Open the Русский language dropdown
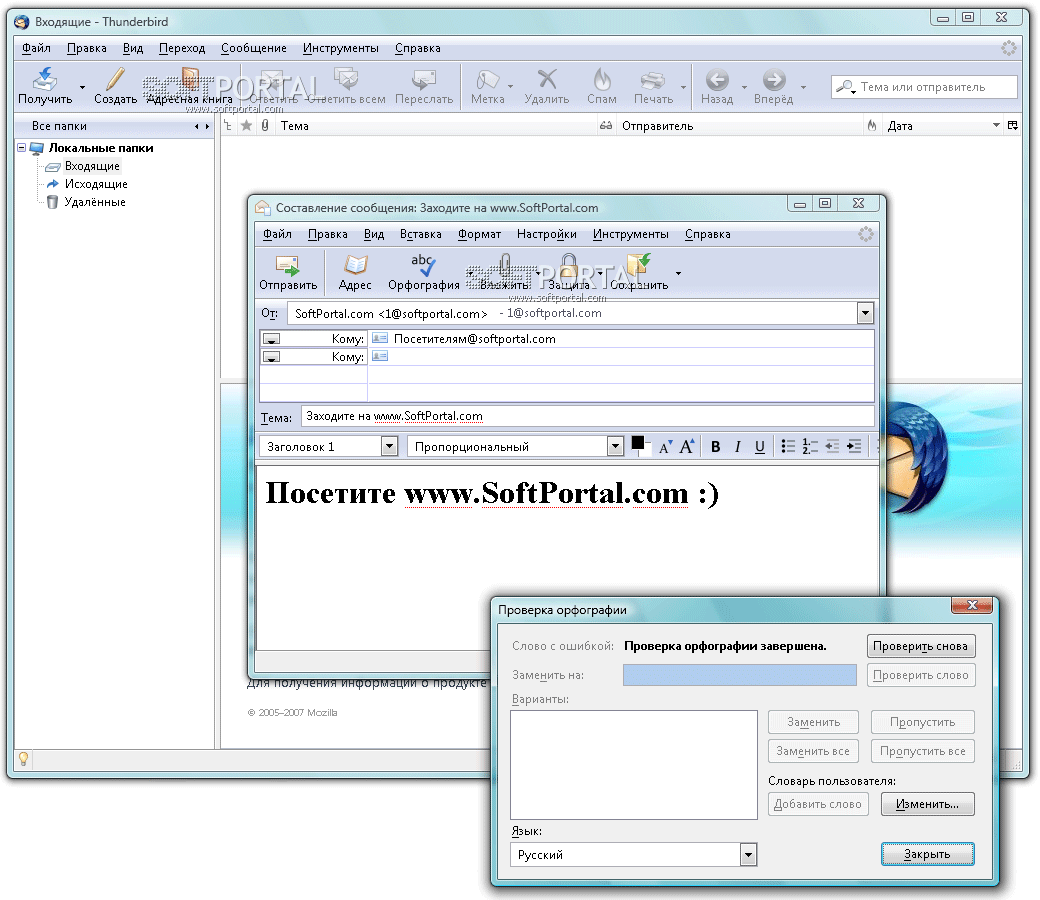1040x900 pixels. tap(748, 855)
